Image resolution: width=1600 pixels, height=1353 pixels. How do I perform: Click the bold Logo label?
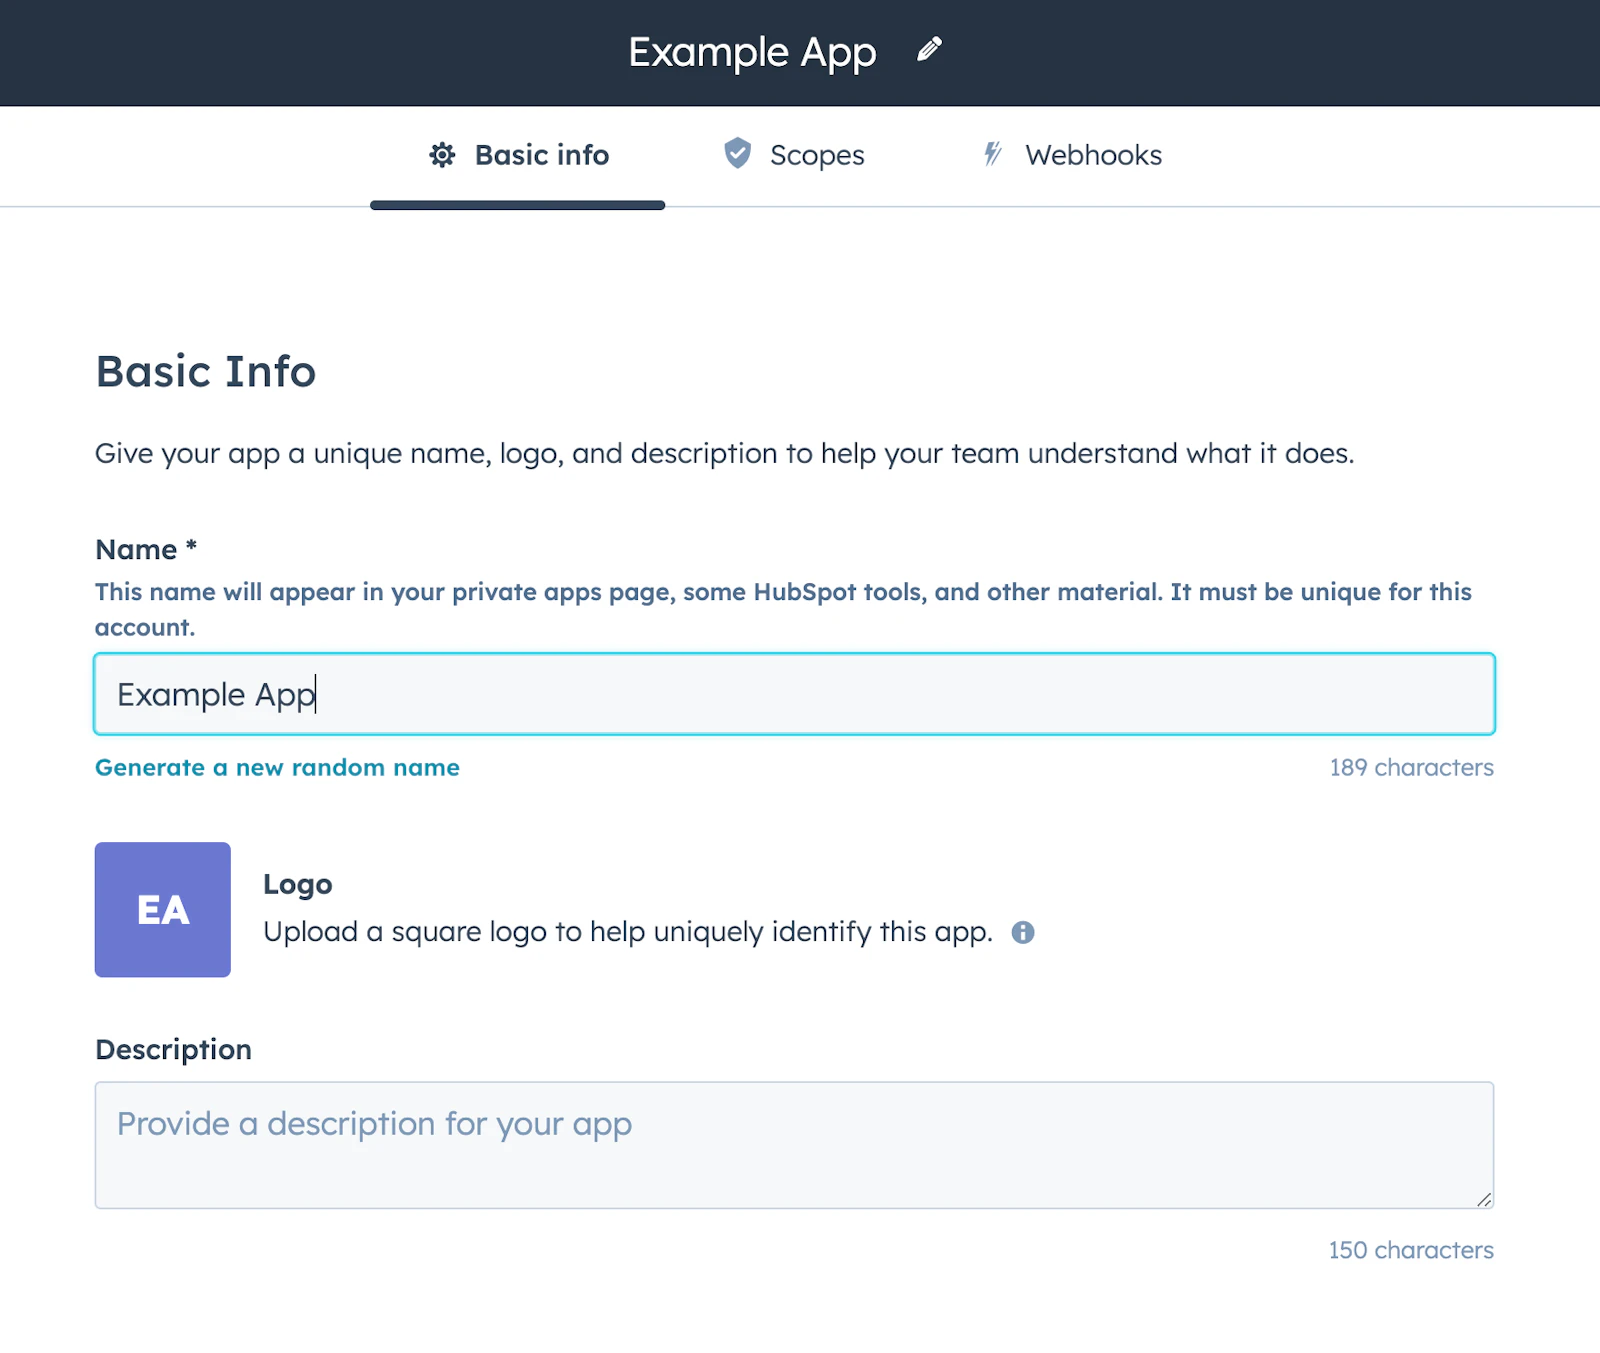297,885
